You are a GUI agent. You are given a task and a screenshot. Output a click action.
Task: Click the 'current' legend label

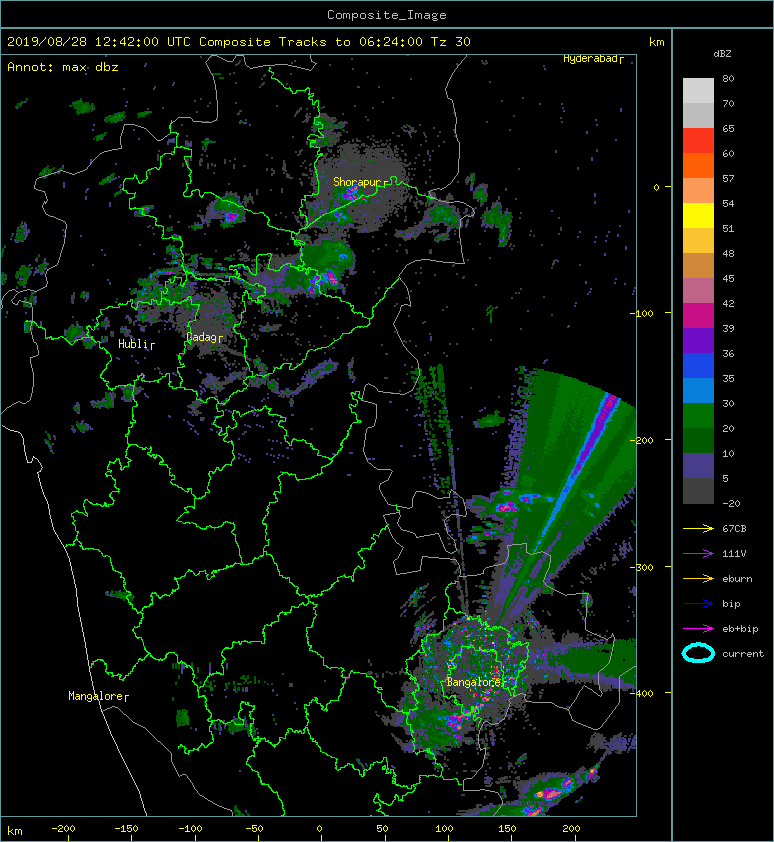click(743, 654)
